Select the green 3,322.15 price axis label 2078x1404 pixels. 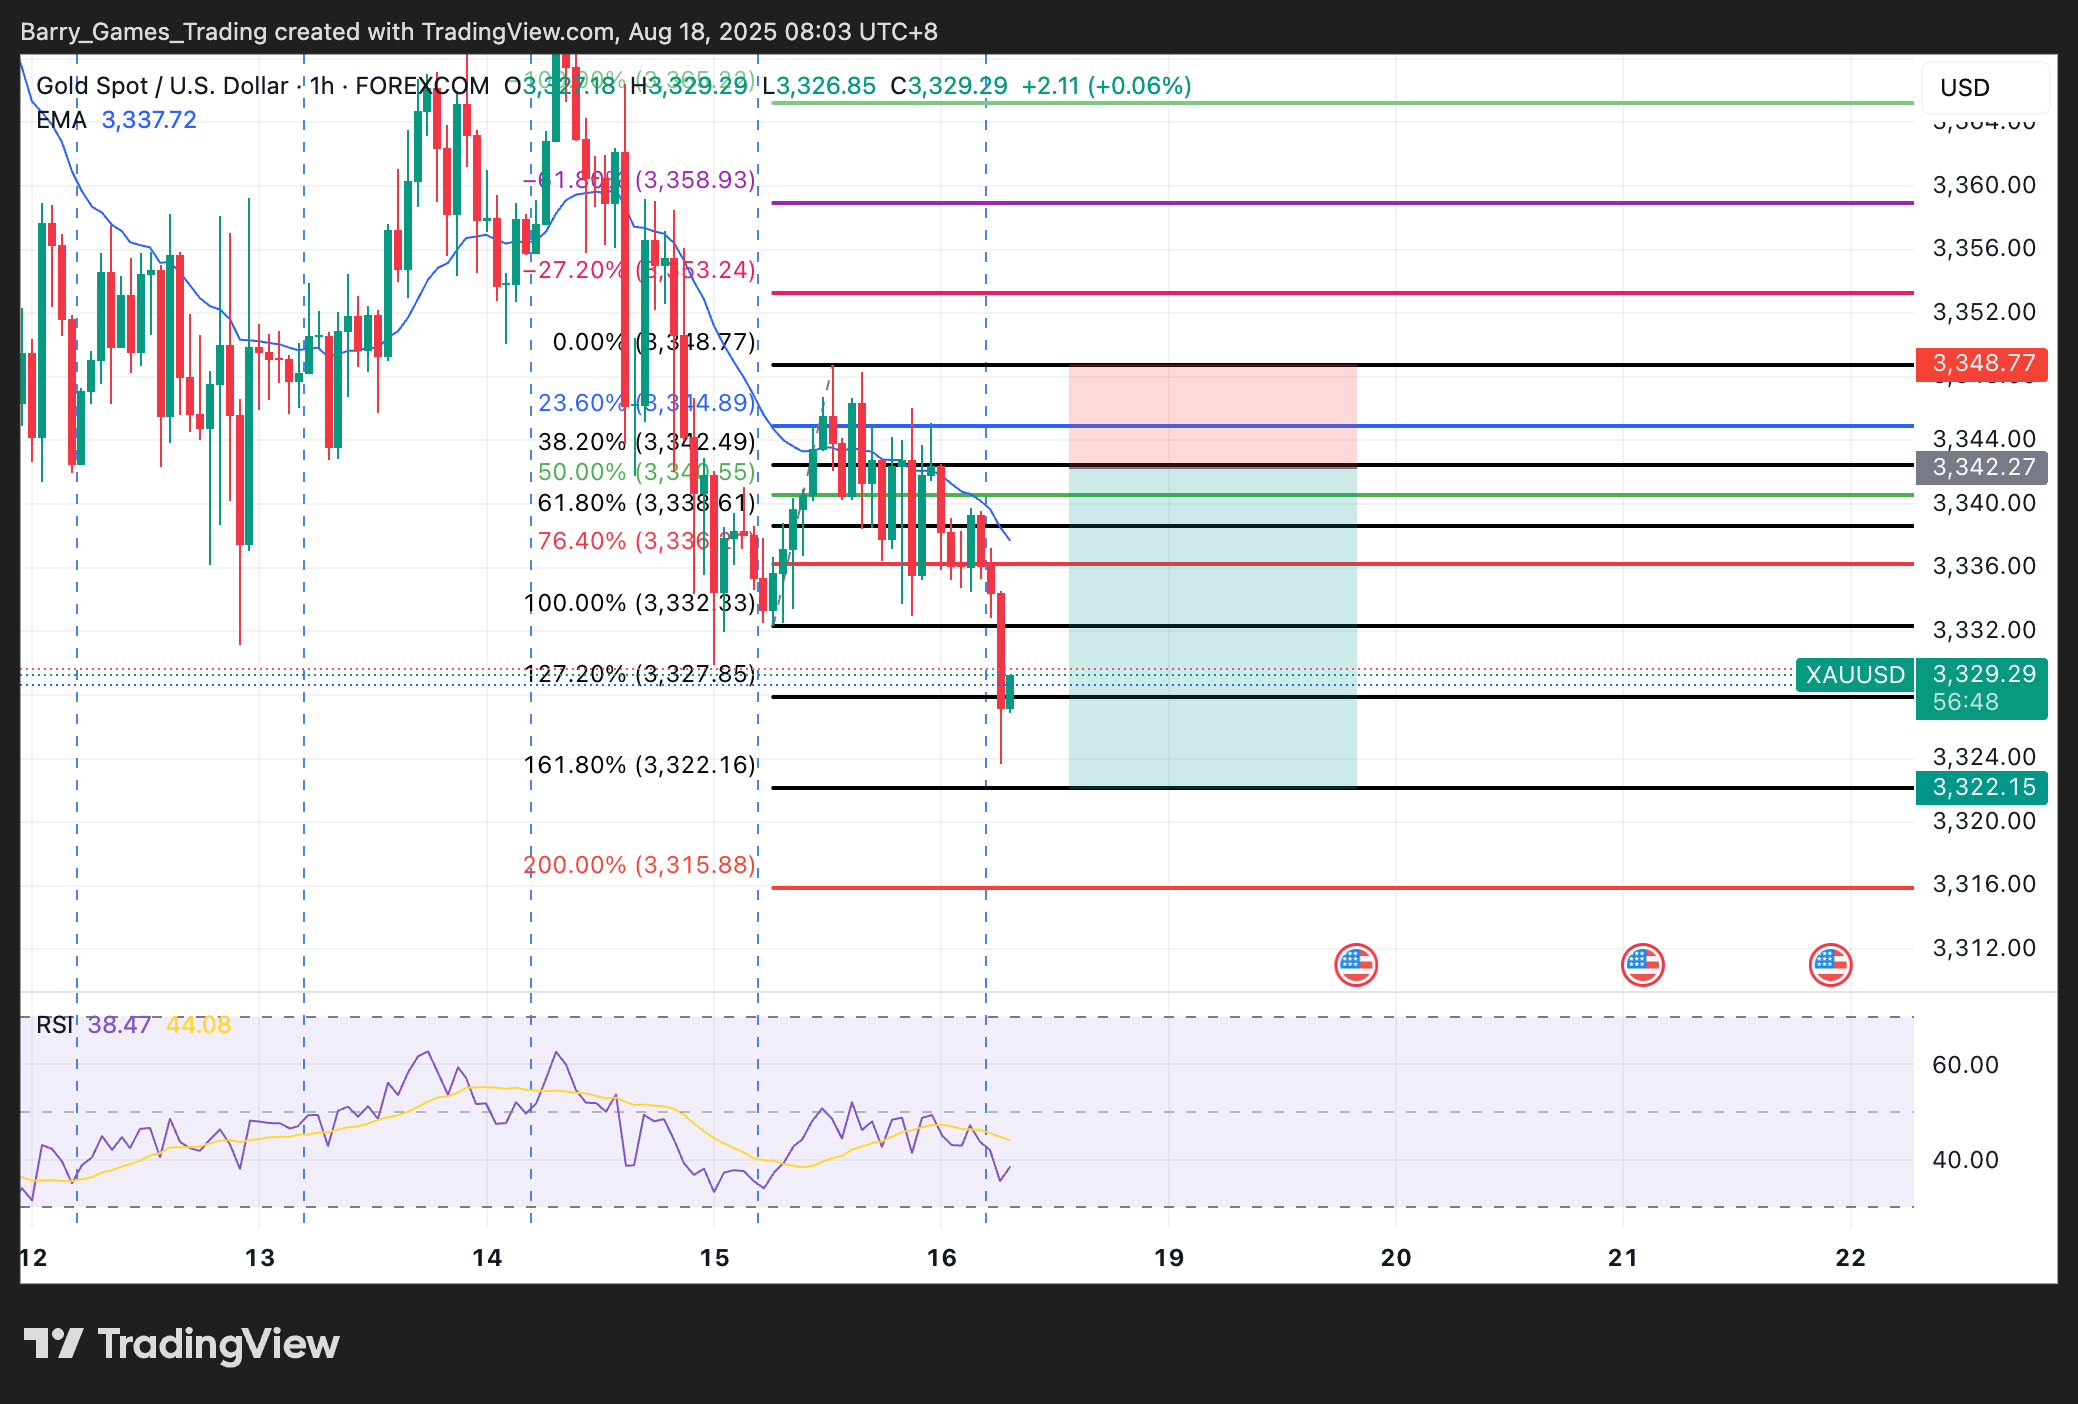(x=1982, y=788)
